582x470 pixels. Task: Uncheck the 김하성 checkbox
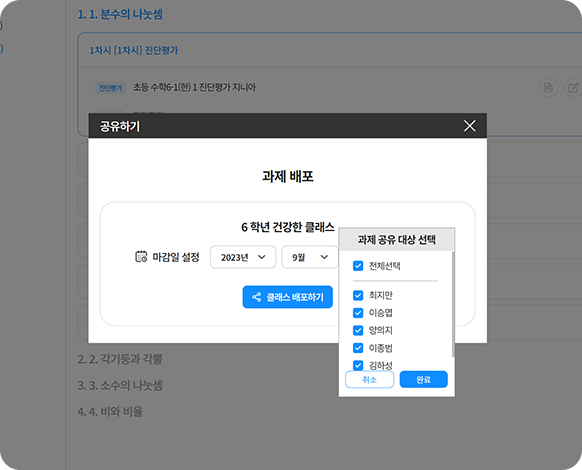click(358, 365)
